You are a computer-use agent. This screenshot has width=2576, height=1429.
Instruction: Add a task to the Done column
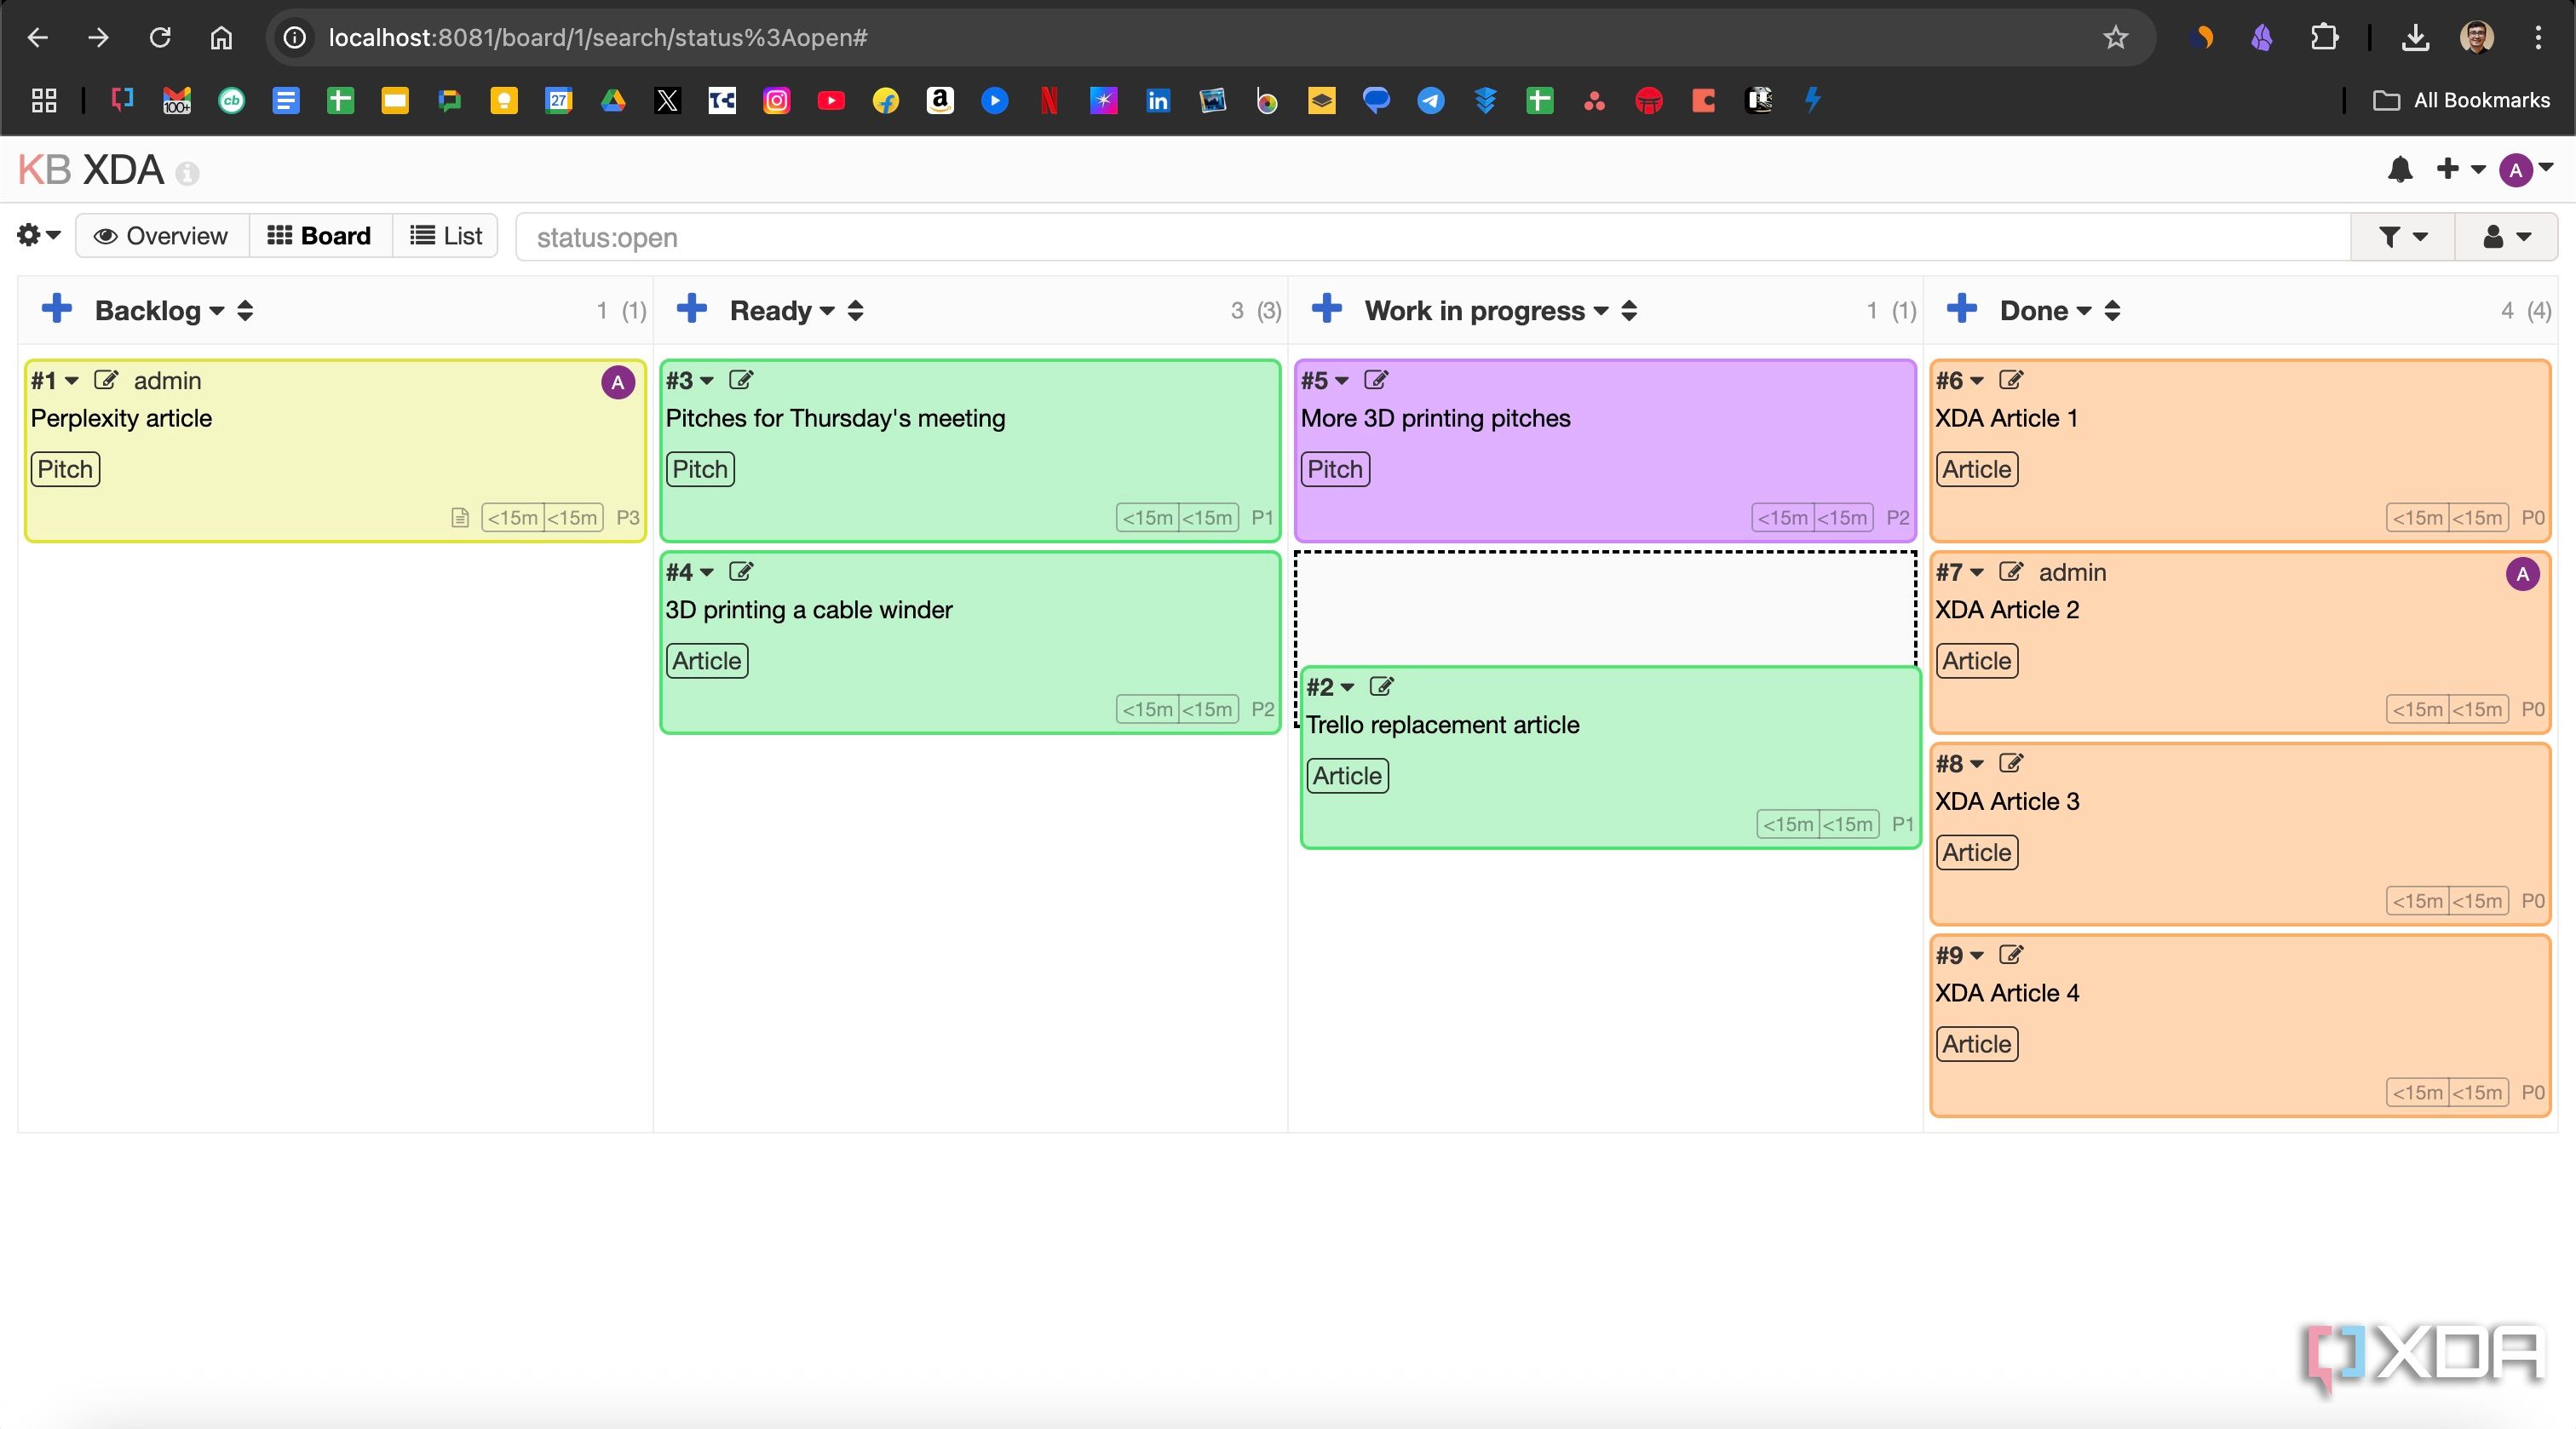point(1962,309)
